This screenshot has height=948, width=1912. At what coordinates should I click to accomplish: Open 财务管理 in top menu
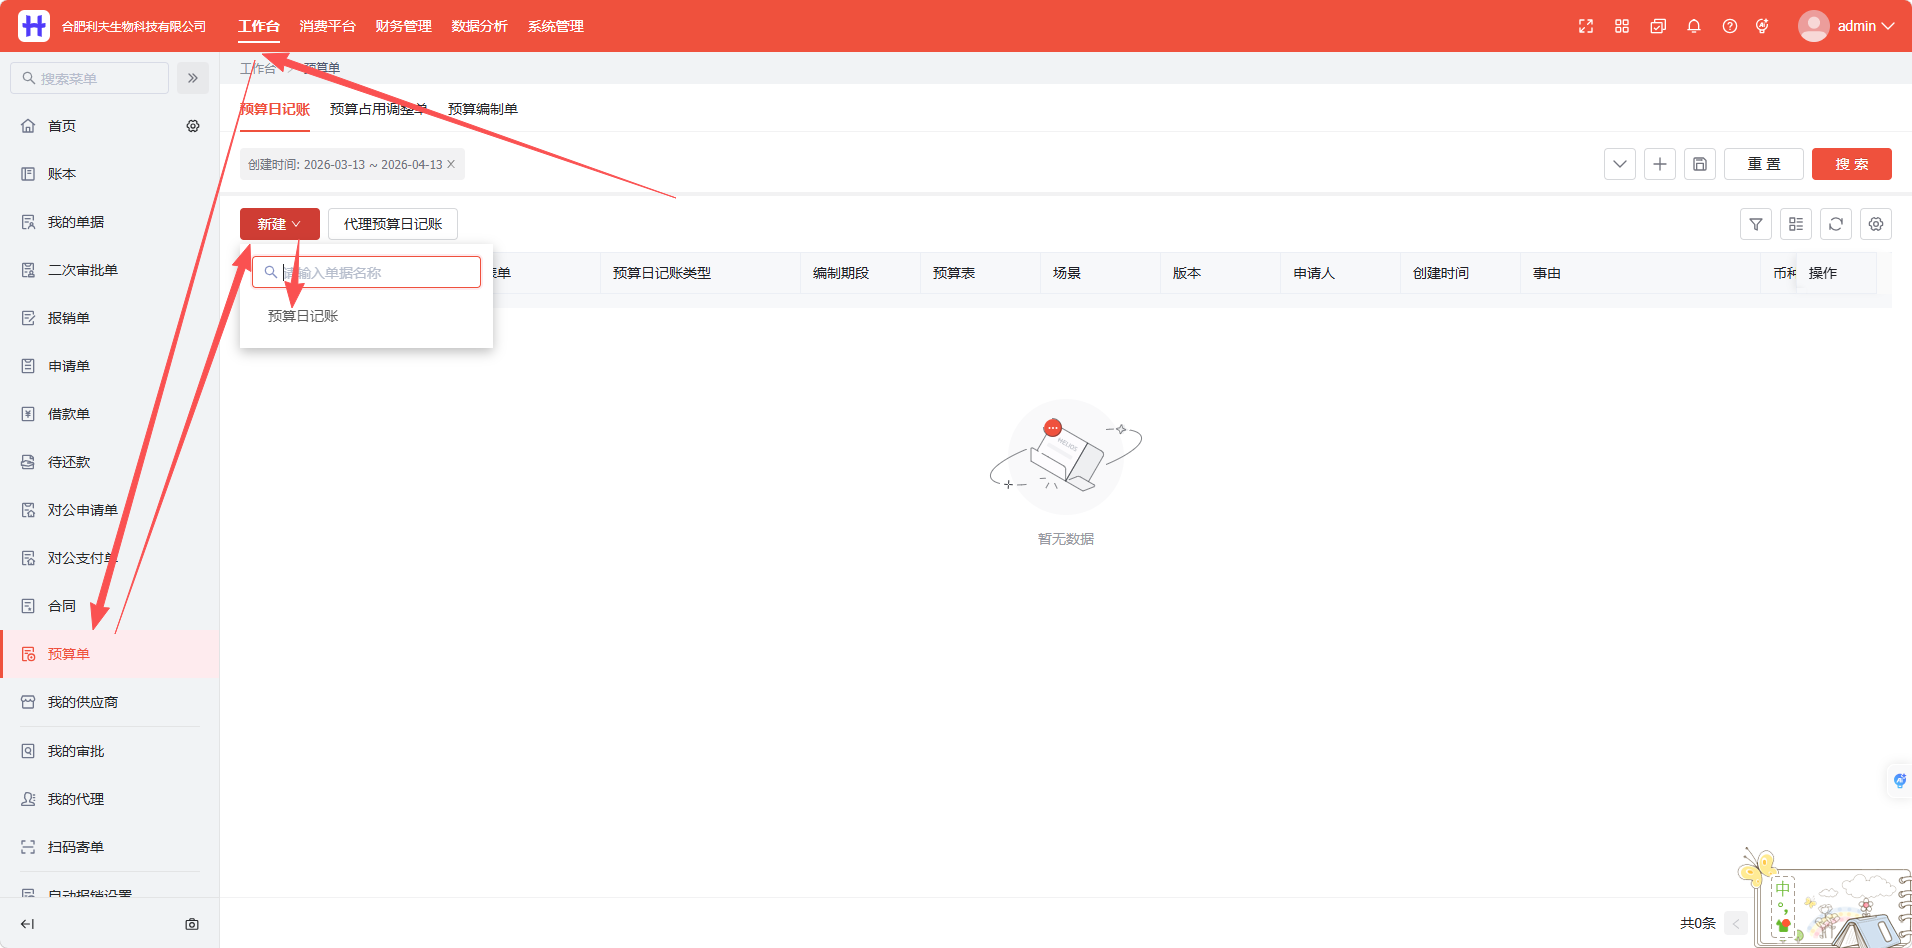tap(404, 26)
